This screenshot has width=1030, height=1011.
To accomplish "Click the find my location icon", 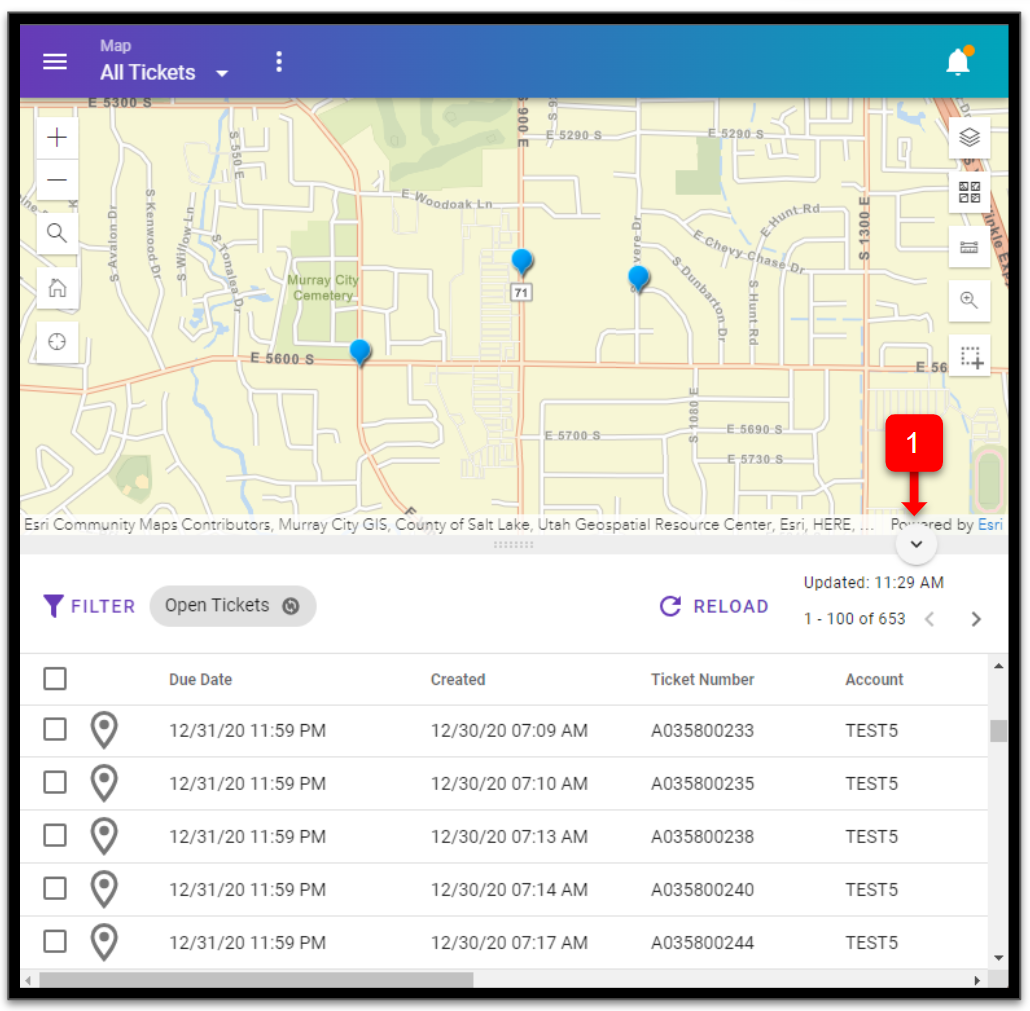I will tap(57, 342).
